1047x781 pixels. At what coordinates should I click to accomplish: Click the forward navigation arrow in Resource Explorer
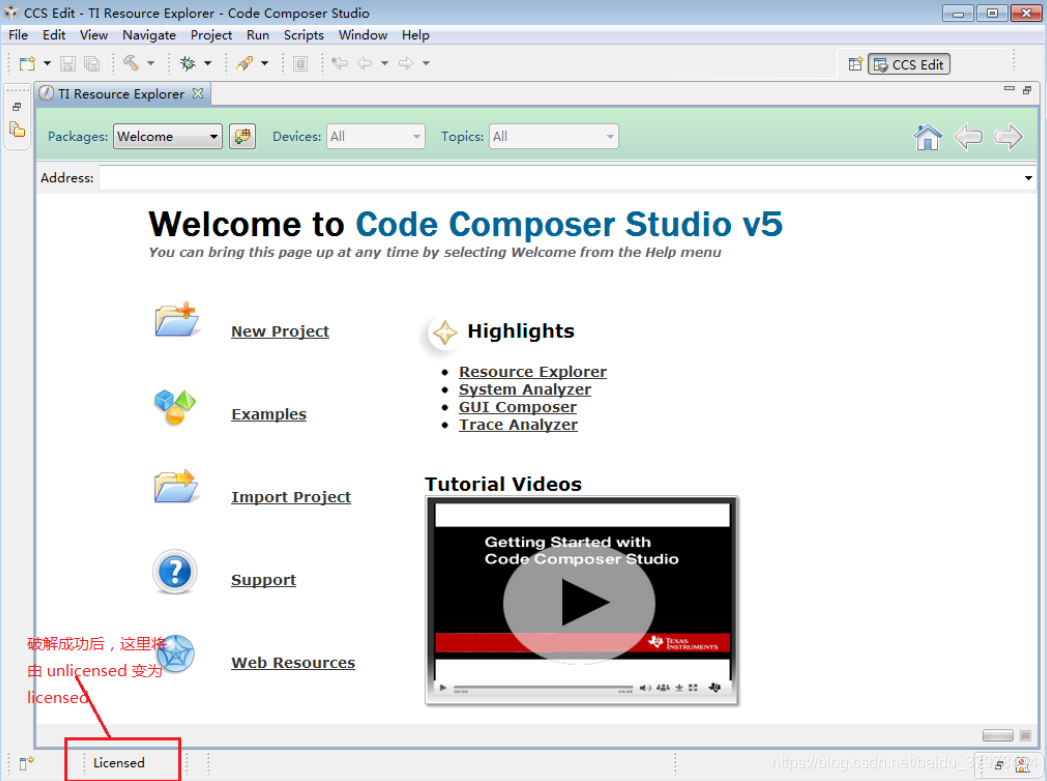tap(1008, 137)
